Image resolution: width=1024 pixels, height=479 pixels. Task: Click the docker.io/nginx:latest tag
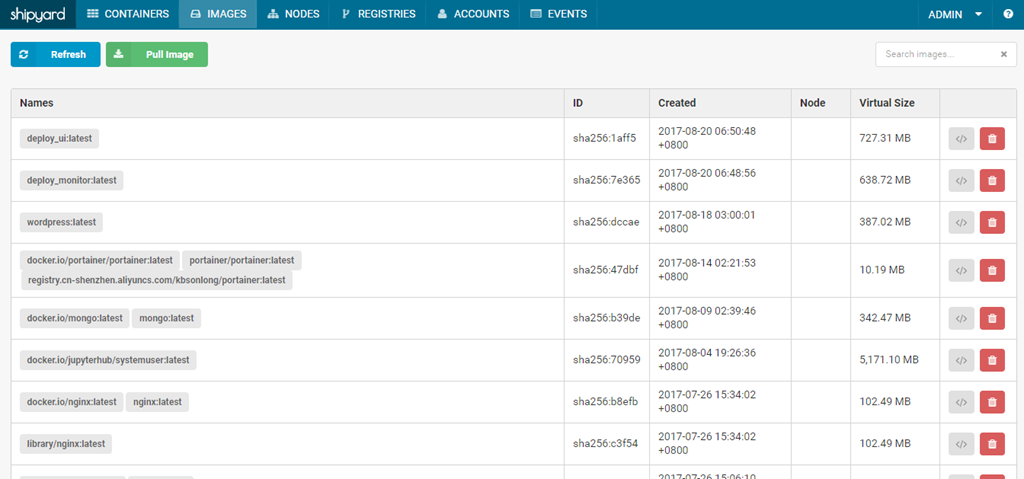coord(71,402)
